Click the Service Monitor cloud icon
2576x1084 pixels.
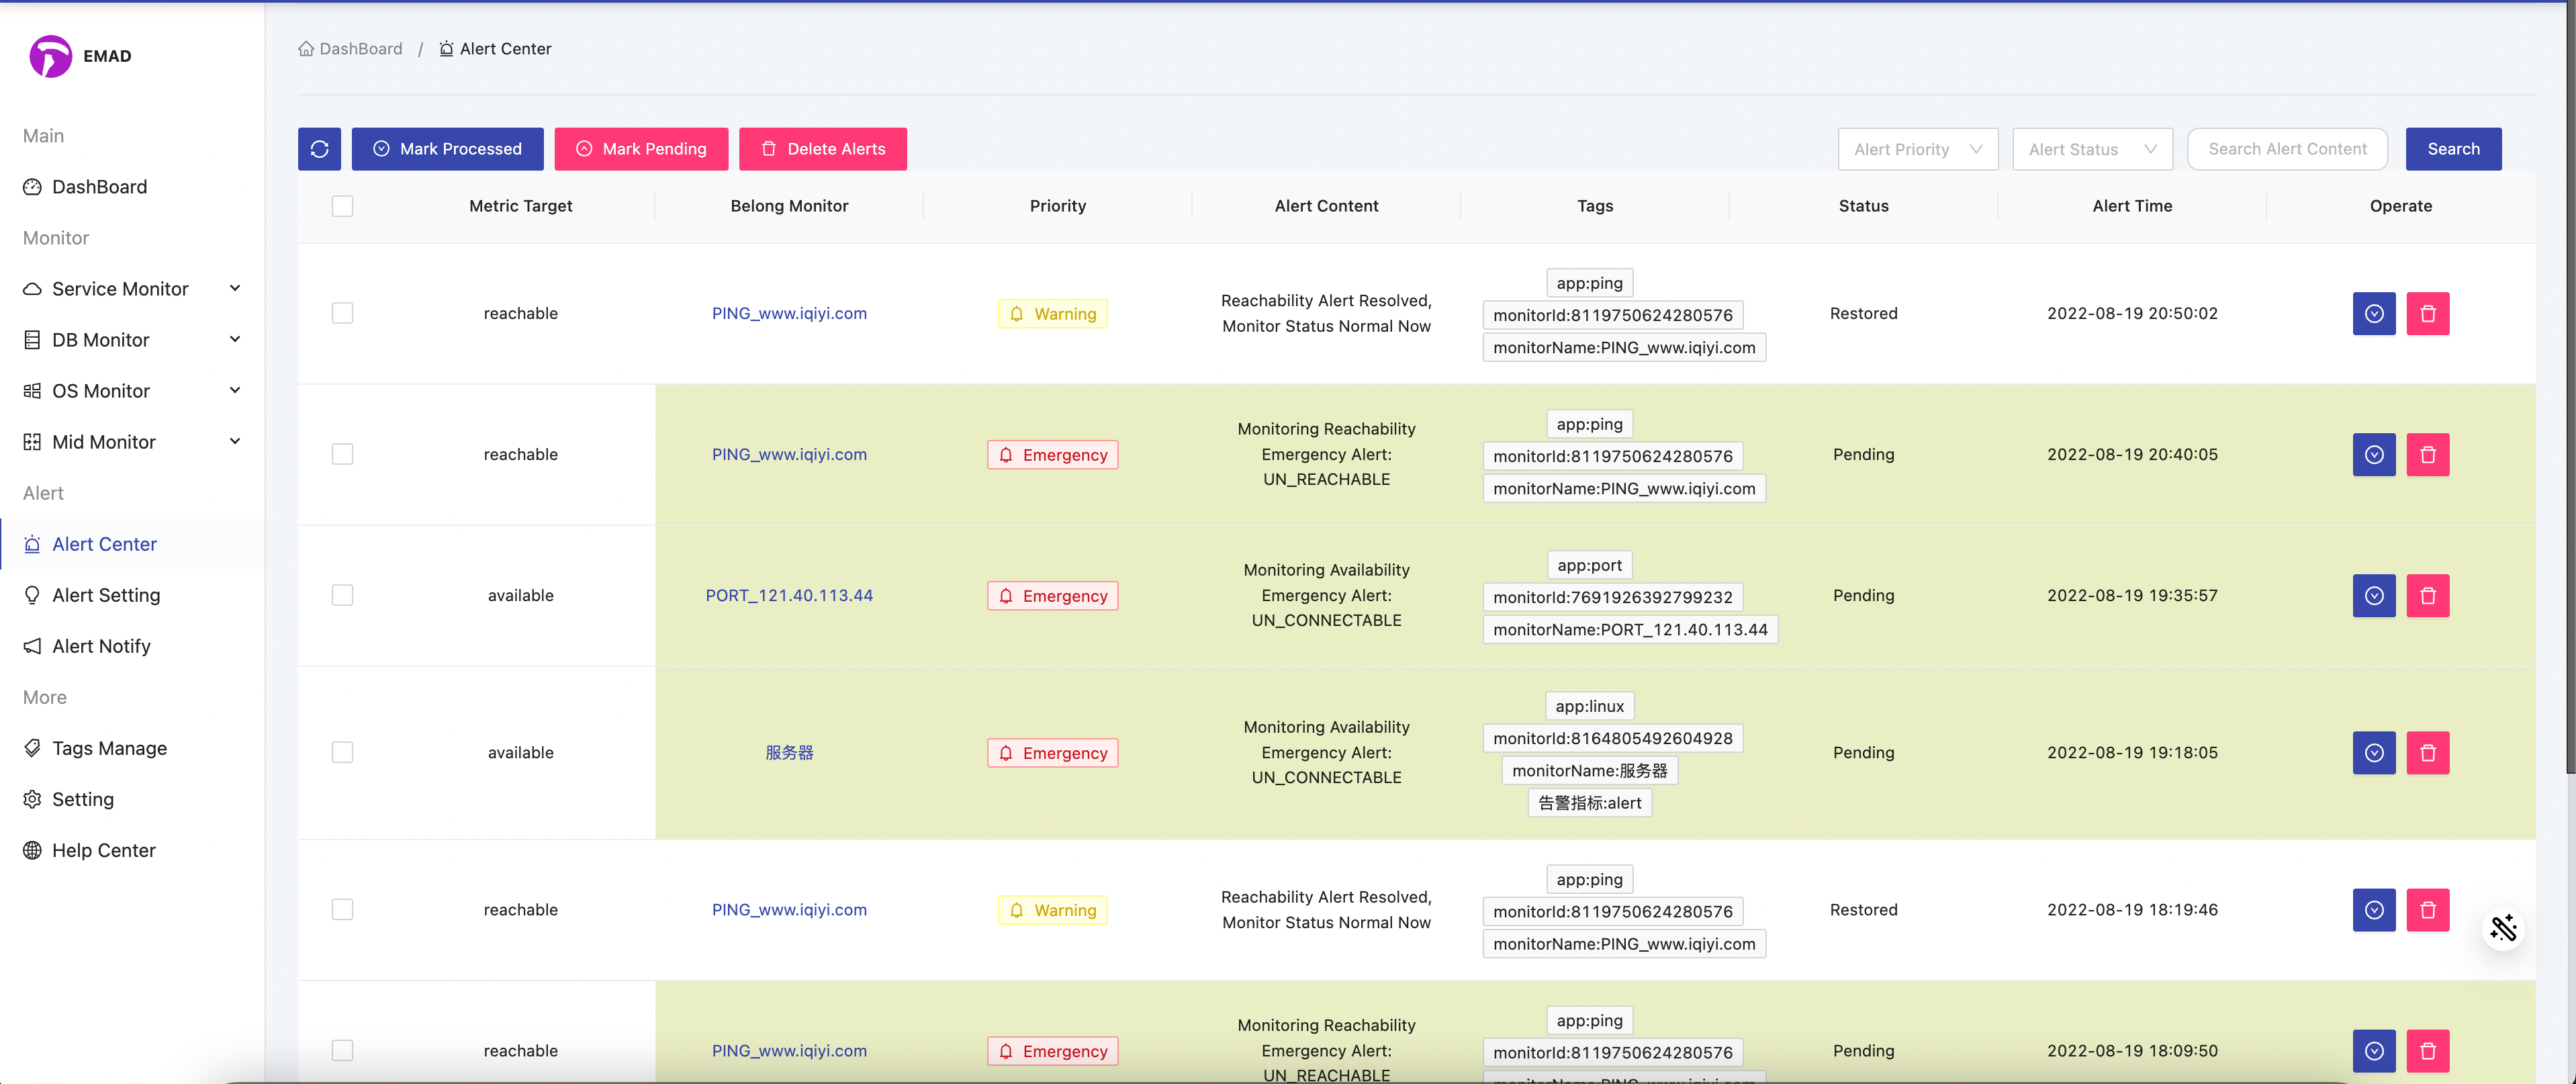32,289
